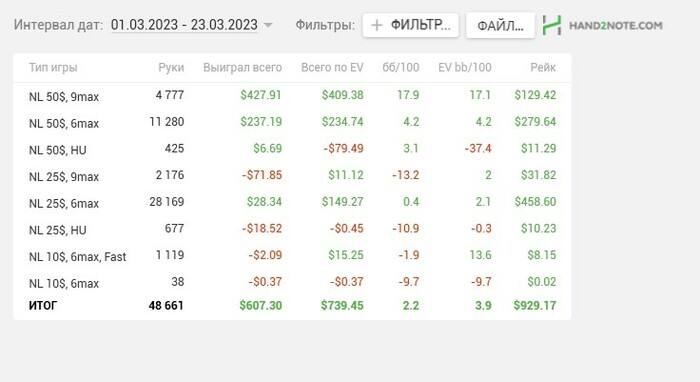Sort by Рейк column header
Image resolution: width=700 pixels, height=382 pixels.
(x=543, y=67)
